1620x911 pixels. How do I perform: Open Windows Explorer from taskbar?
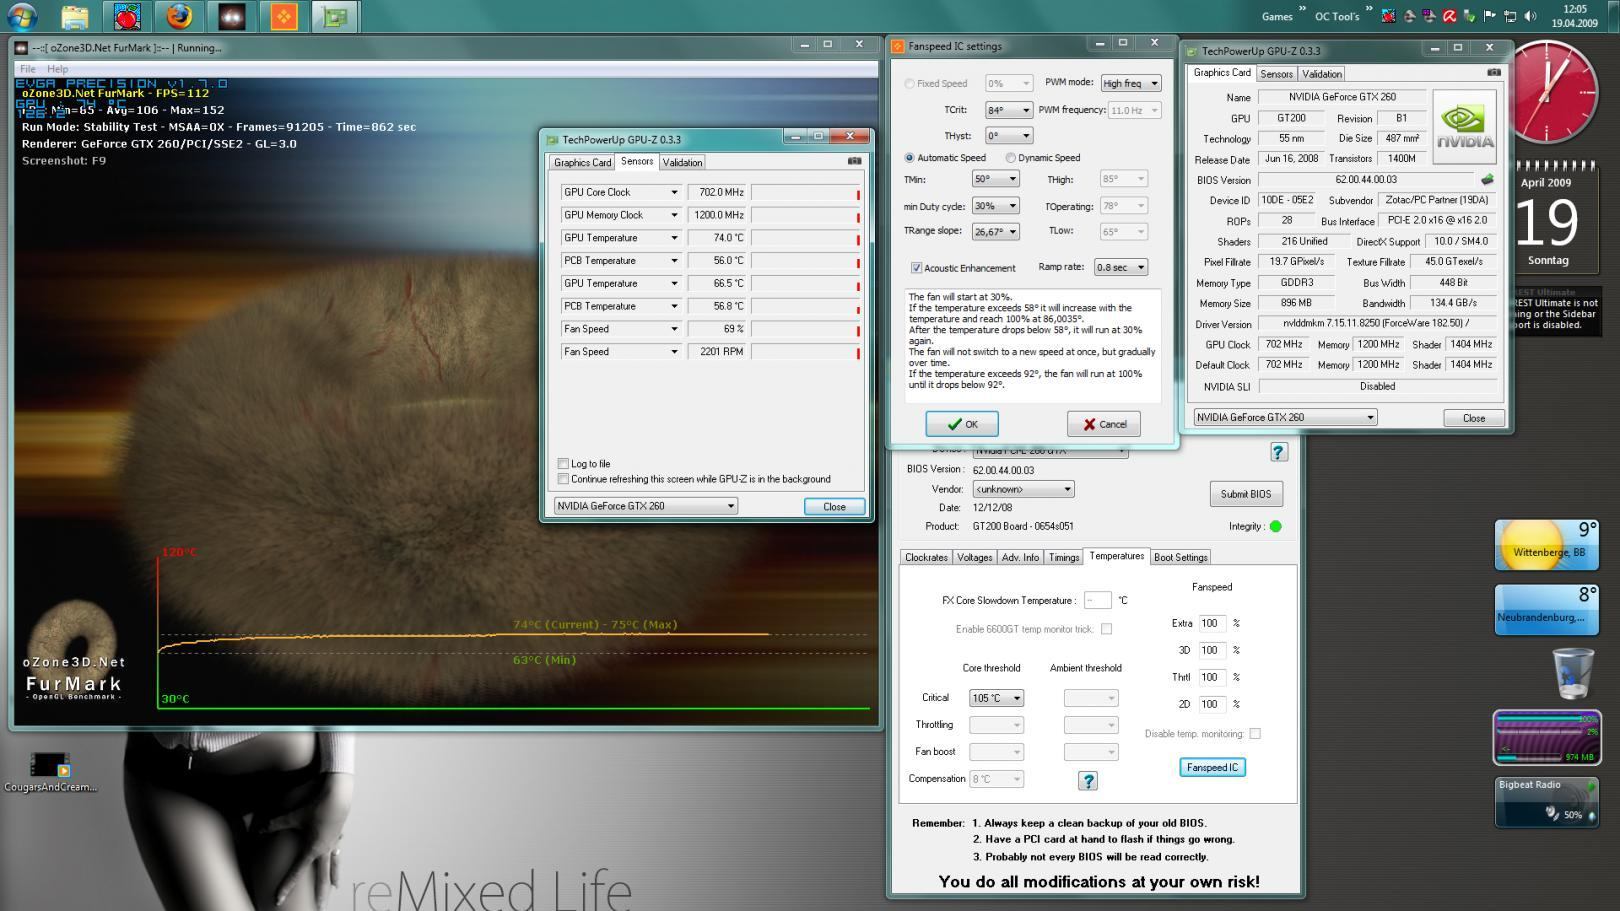74,16
